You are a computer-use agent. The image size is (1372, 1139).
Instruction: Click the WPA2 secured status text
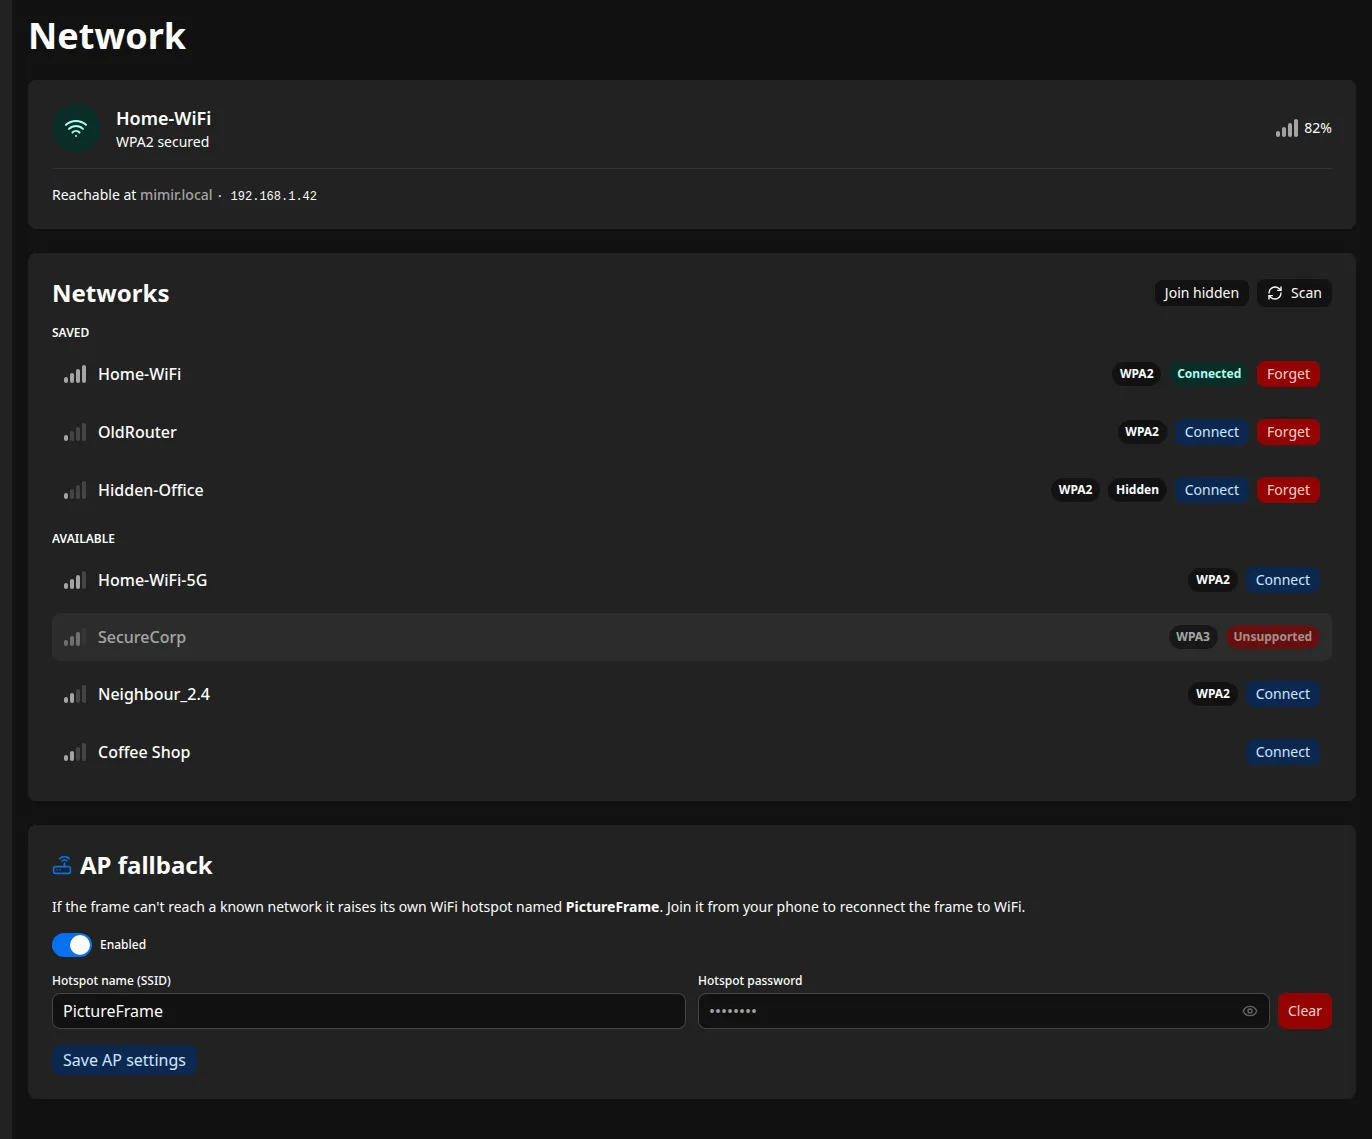coord(162,142)
